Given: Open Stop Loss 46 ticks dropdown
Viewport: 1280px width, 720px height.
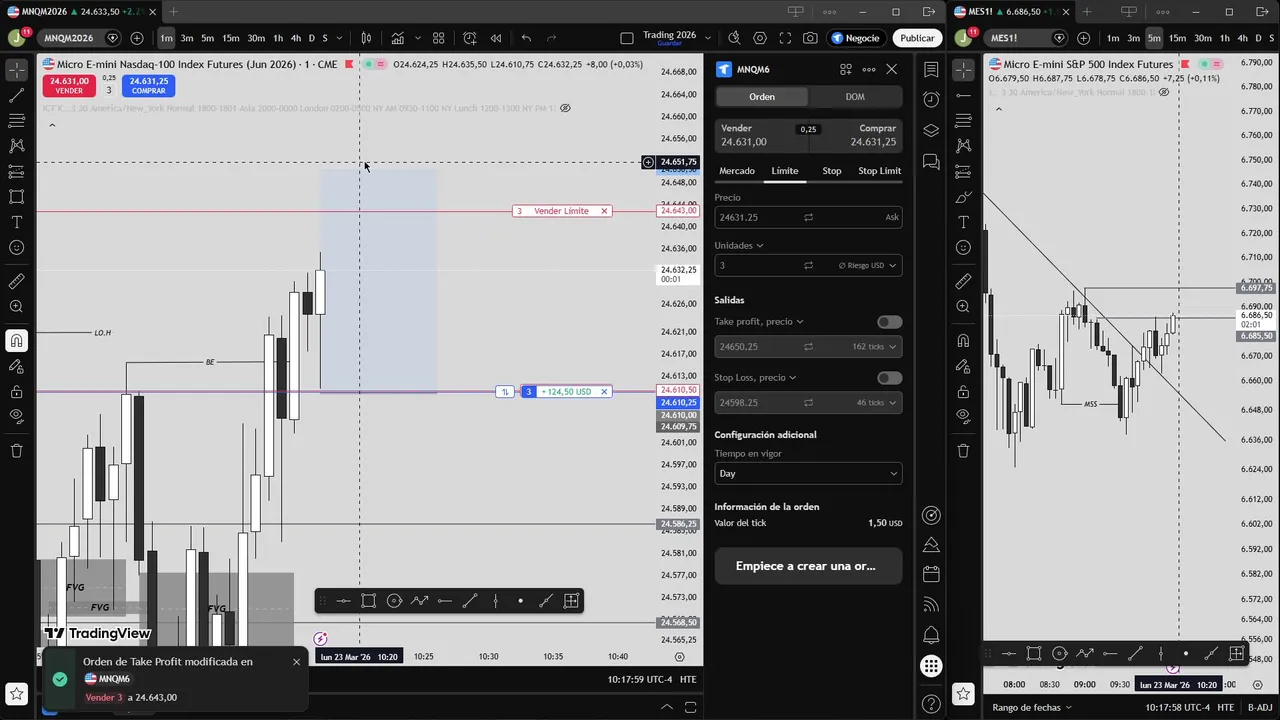Looking at the screenshot, I should (x=874, y=403).
